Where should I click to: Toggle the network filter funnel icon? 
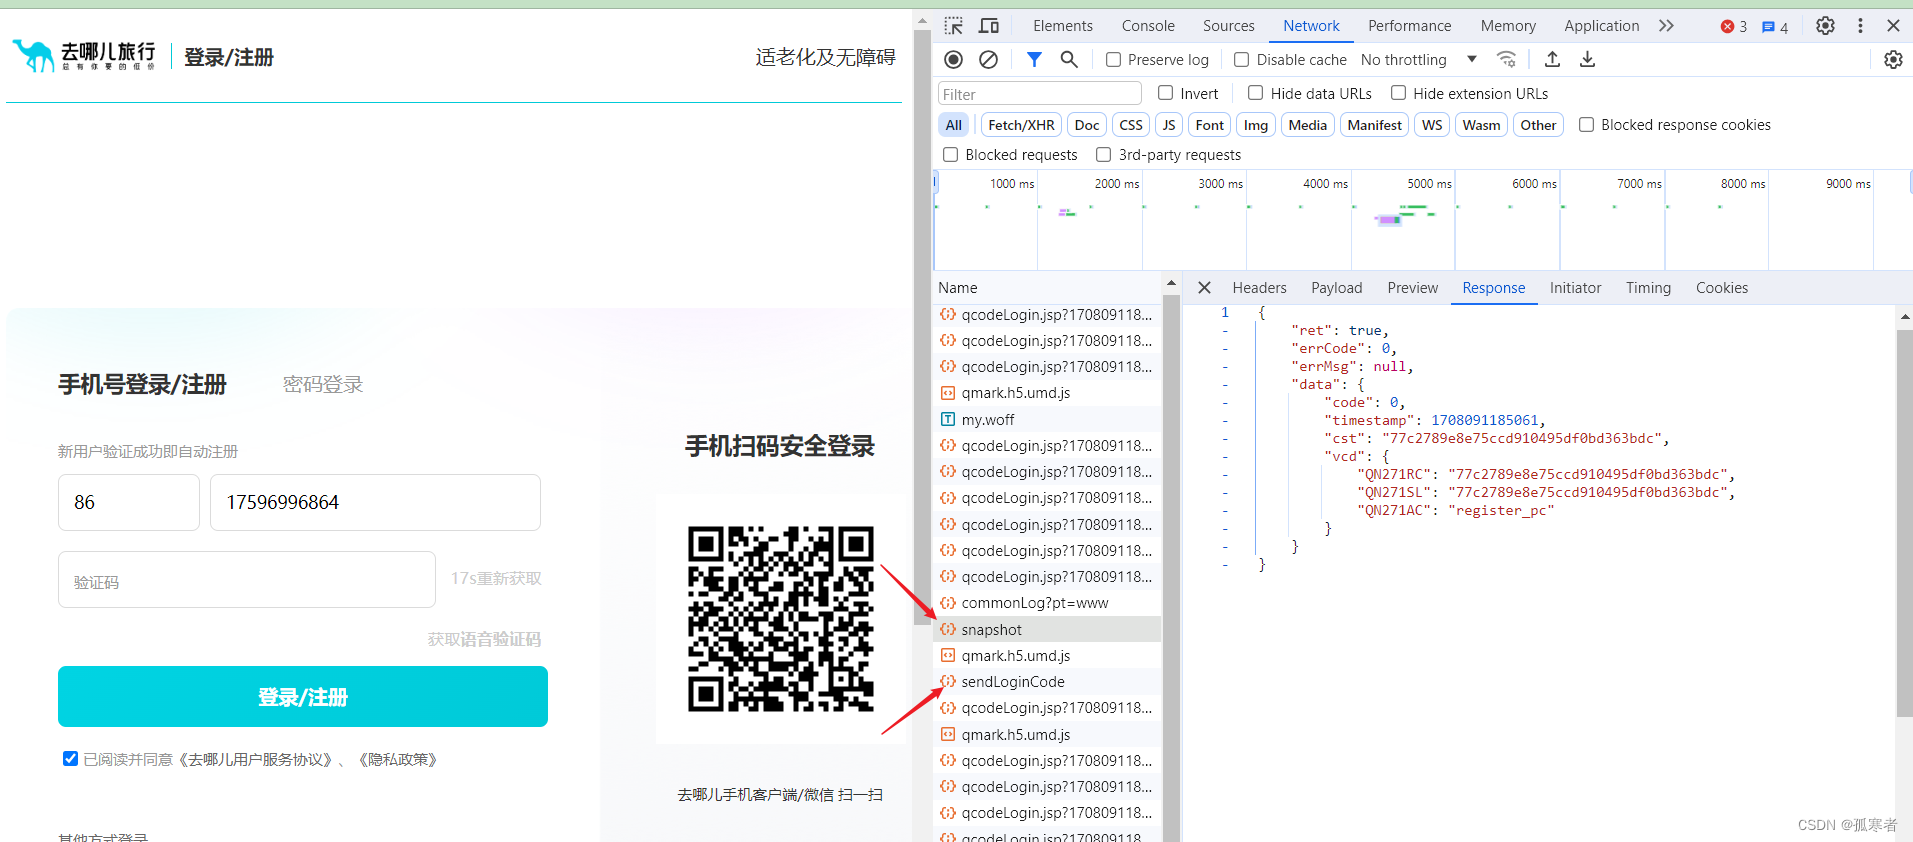(x=1034, y=60)
